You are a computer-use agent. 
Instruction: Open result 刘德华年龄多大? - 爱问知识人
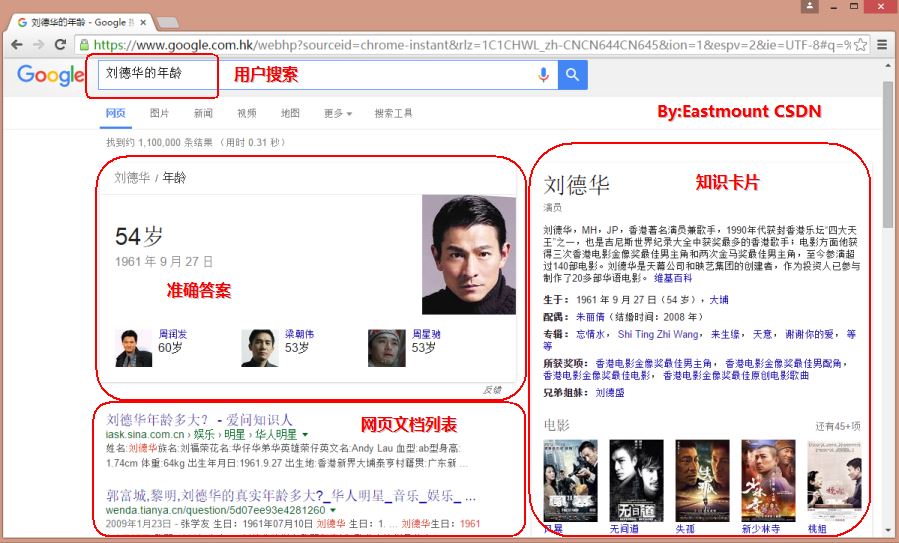pyautogui.click(x=199, y=420)
